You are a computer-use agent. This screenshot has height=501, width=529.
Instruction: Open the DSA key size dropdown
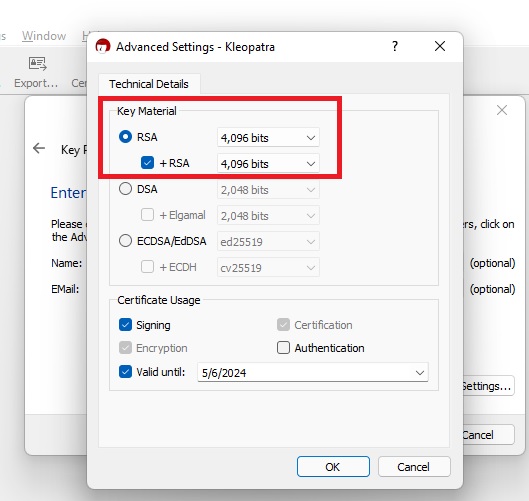point(268,189)
